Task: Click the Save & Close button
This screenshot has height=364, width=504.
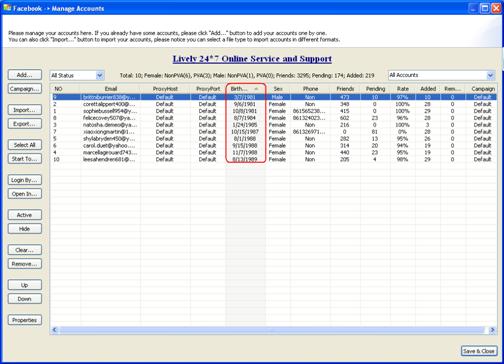Action: click(x=479, y=351)
